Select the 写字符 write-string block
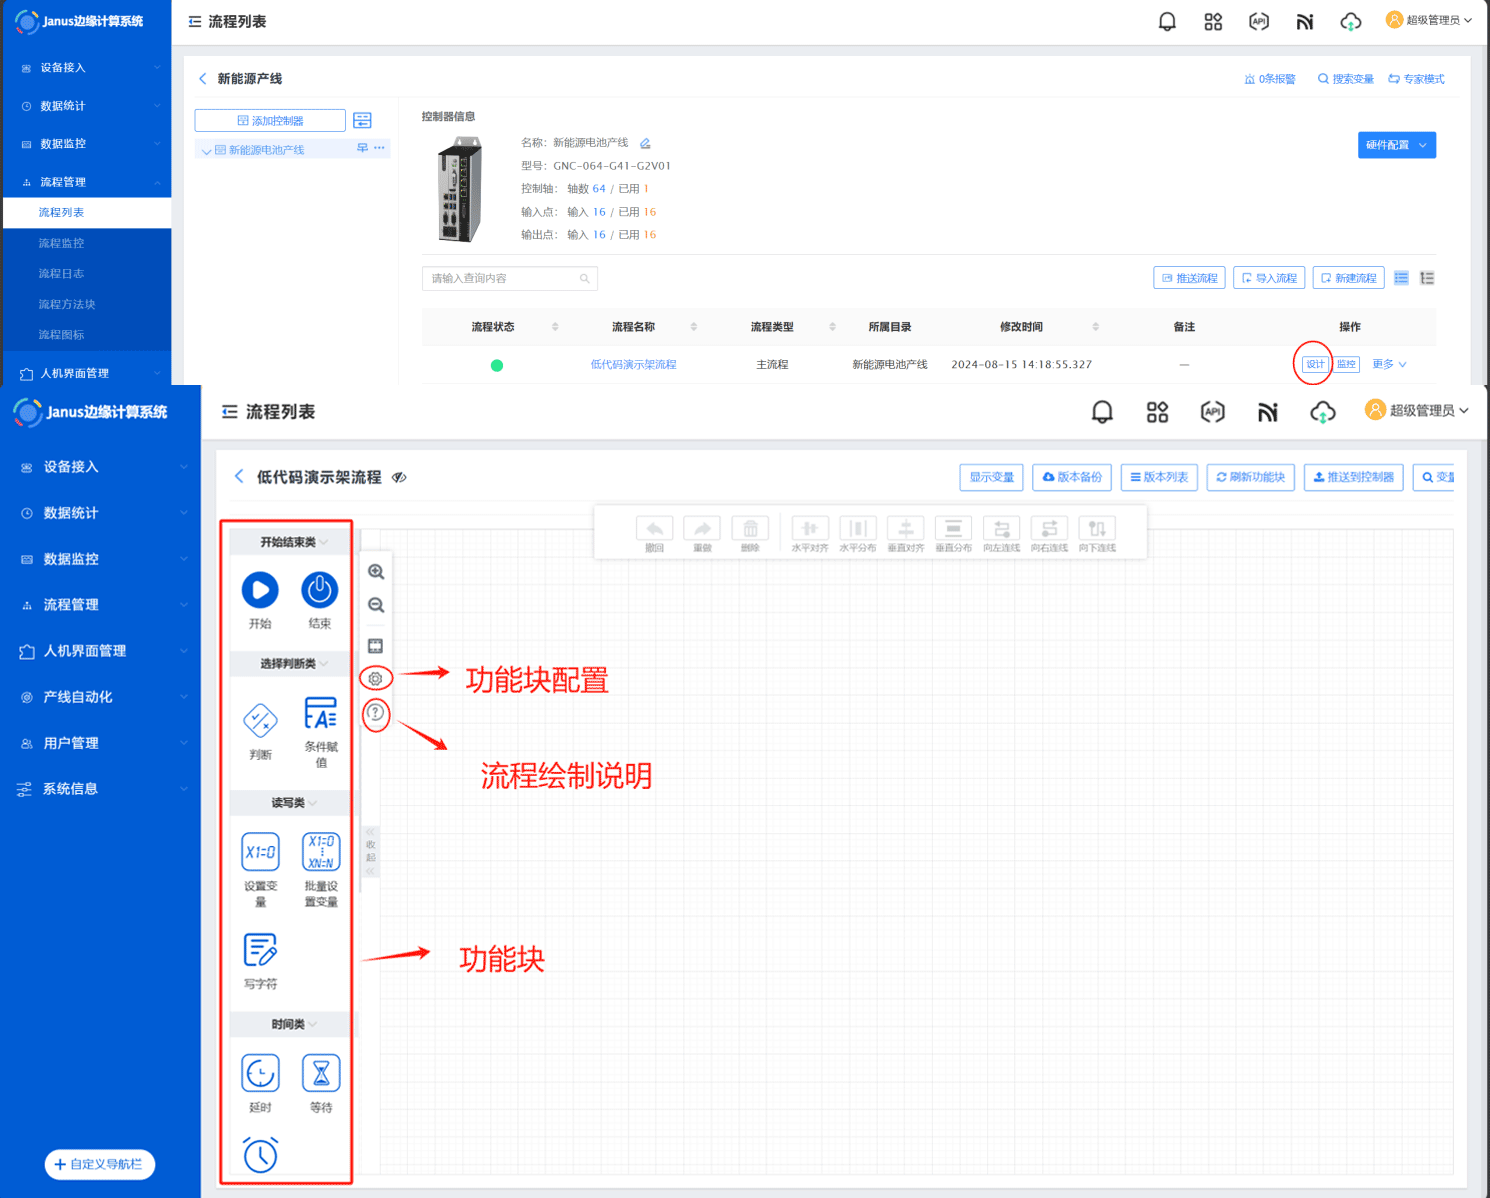This screenshot has height=1198, width=1490. (260, 950)
